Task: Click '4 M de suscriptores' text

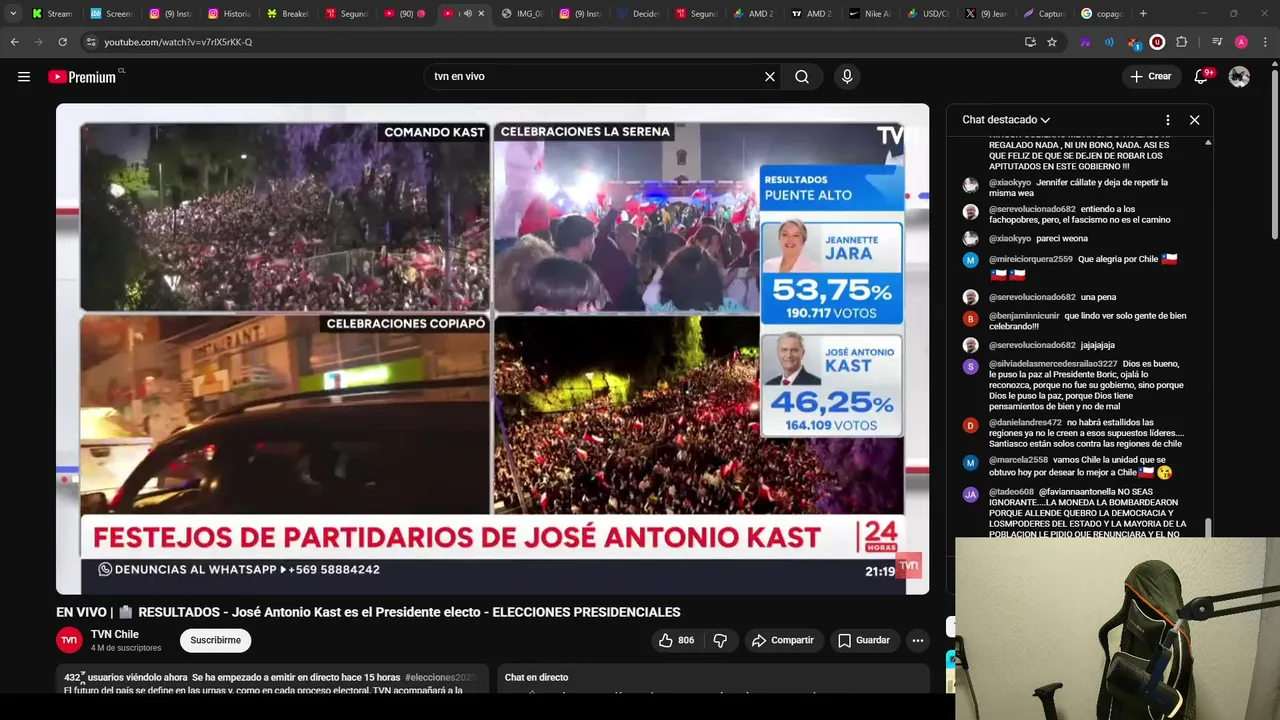Action: click(126, 648)
